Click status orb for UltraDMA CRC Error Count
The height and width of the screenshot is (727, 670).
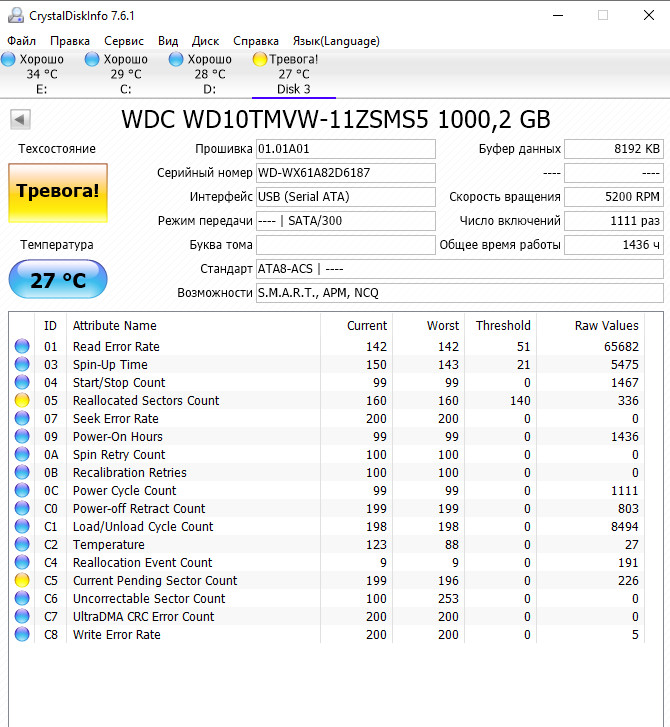22,616
